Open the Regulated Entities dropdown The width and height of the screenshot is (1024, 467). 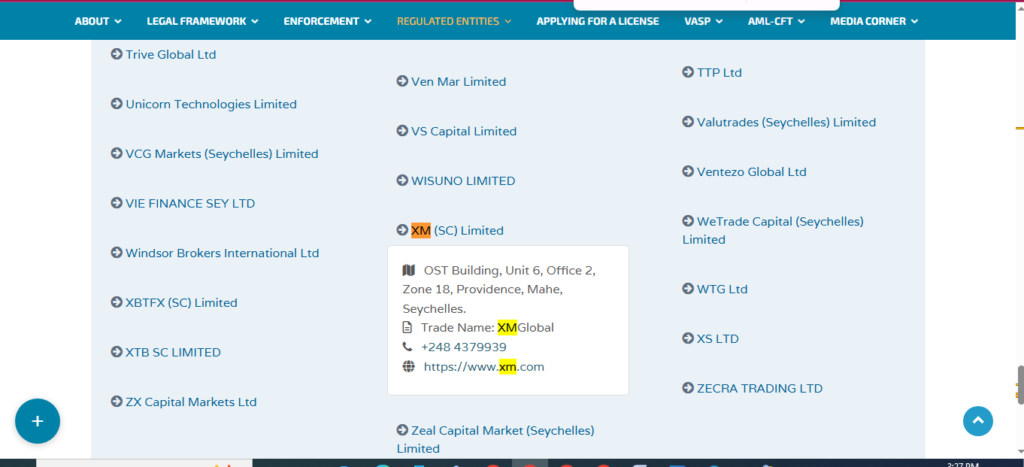(x=454, y=21)
